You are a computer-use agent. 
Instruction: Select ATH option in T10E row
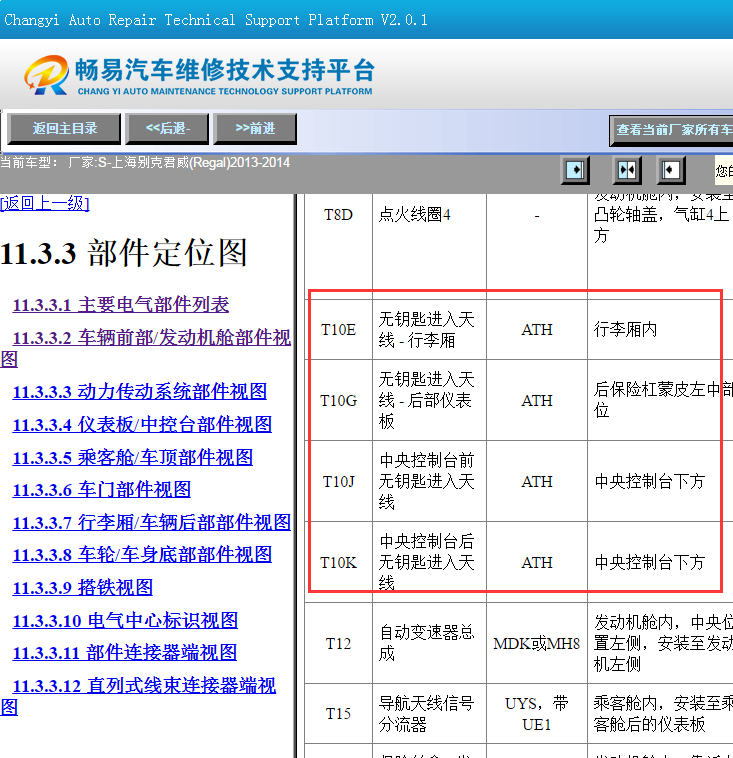coord(537,330)
